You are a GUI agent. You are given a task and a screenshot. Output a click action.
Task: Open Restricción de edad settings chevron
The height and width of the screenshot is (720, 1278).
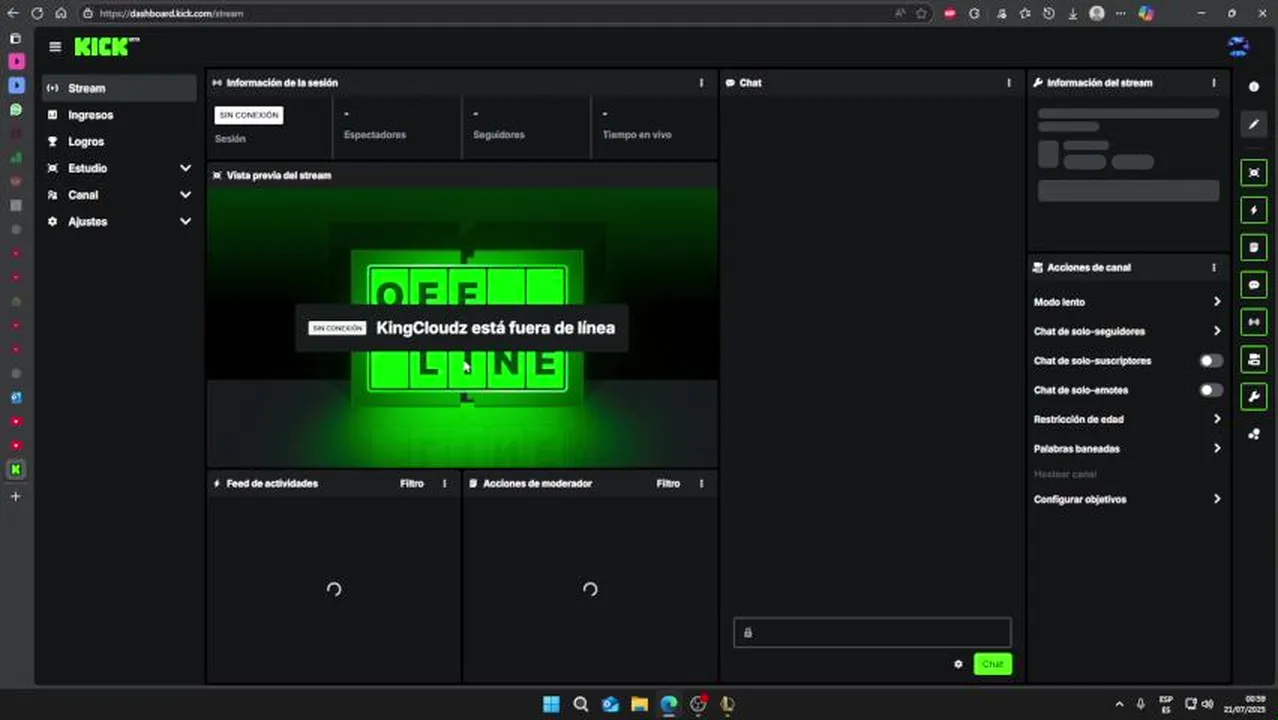pos(1216,419)
